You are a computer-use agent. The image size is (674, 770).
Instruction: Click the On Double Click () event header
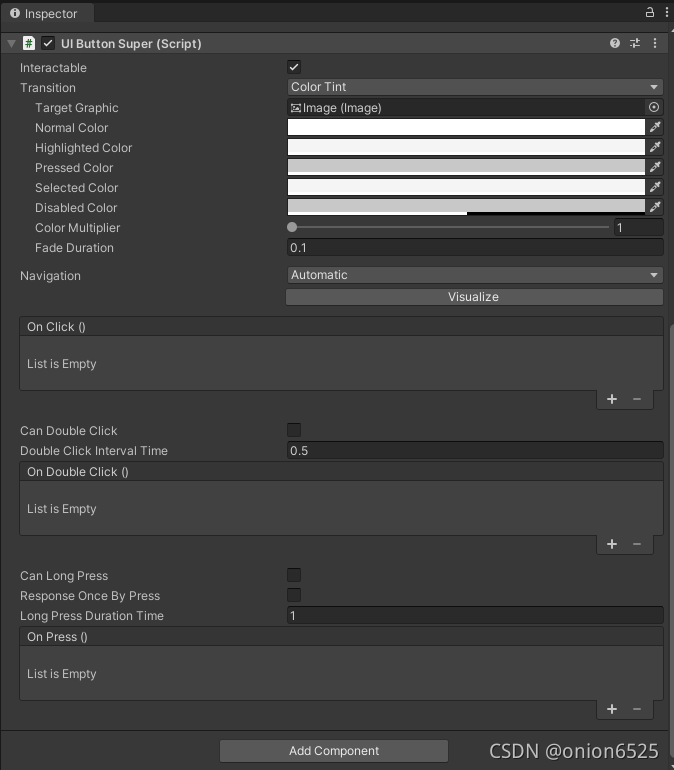pos(341,471)
